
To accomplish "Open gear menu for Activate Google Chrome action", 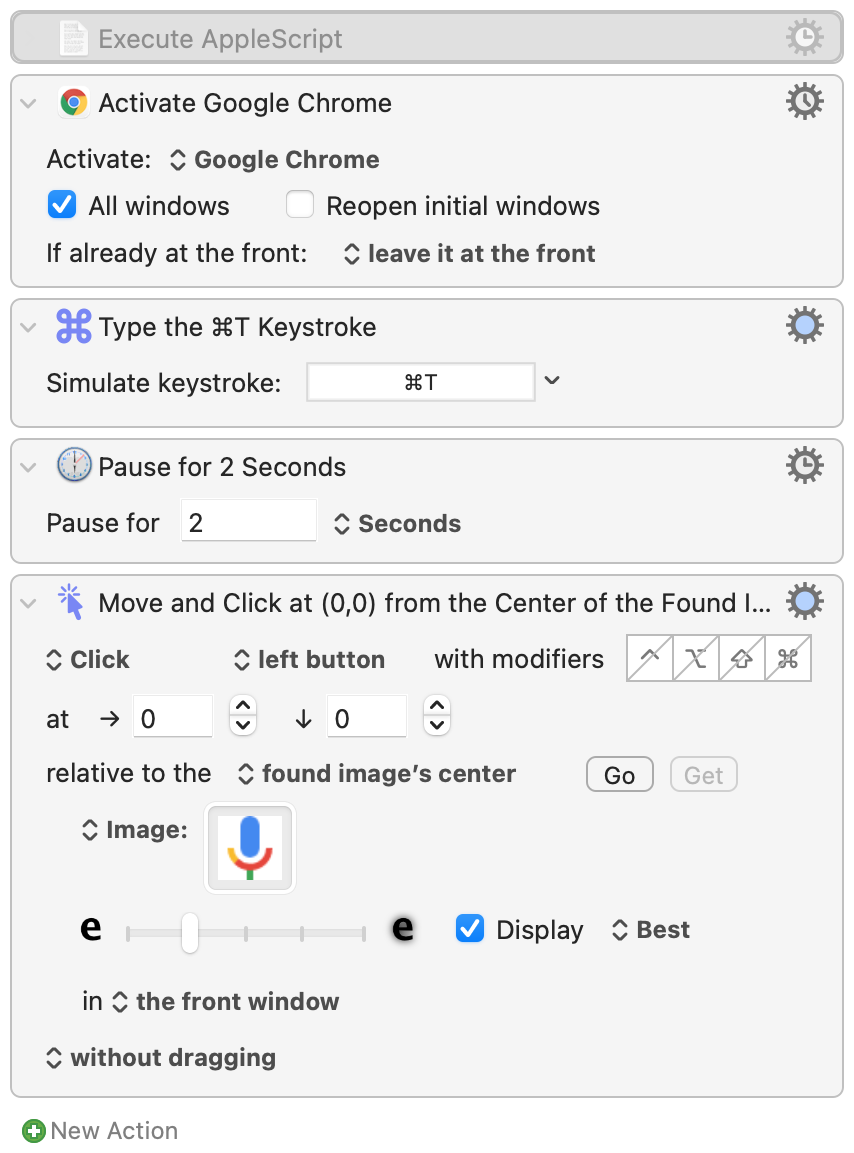I will pyautogui.click(x=804, y=101).
